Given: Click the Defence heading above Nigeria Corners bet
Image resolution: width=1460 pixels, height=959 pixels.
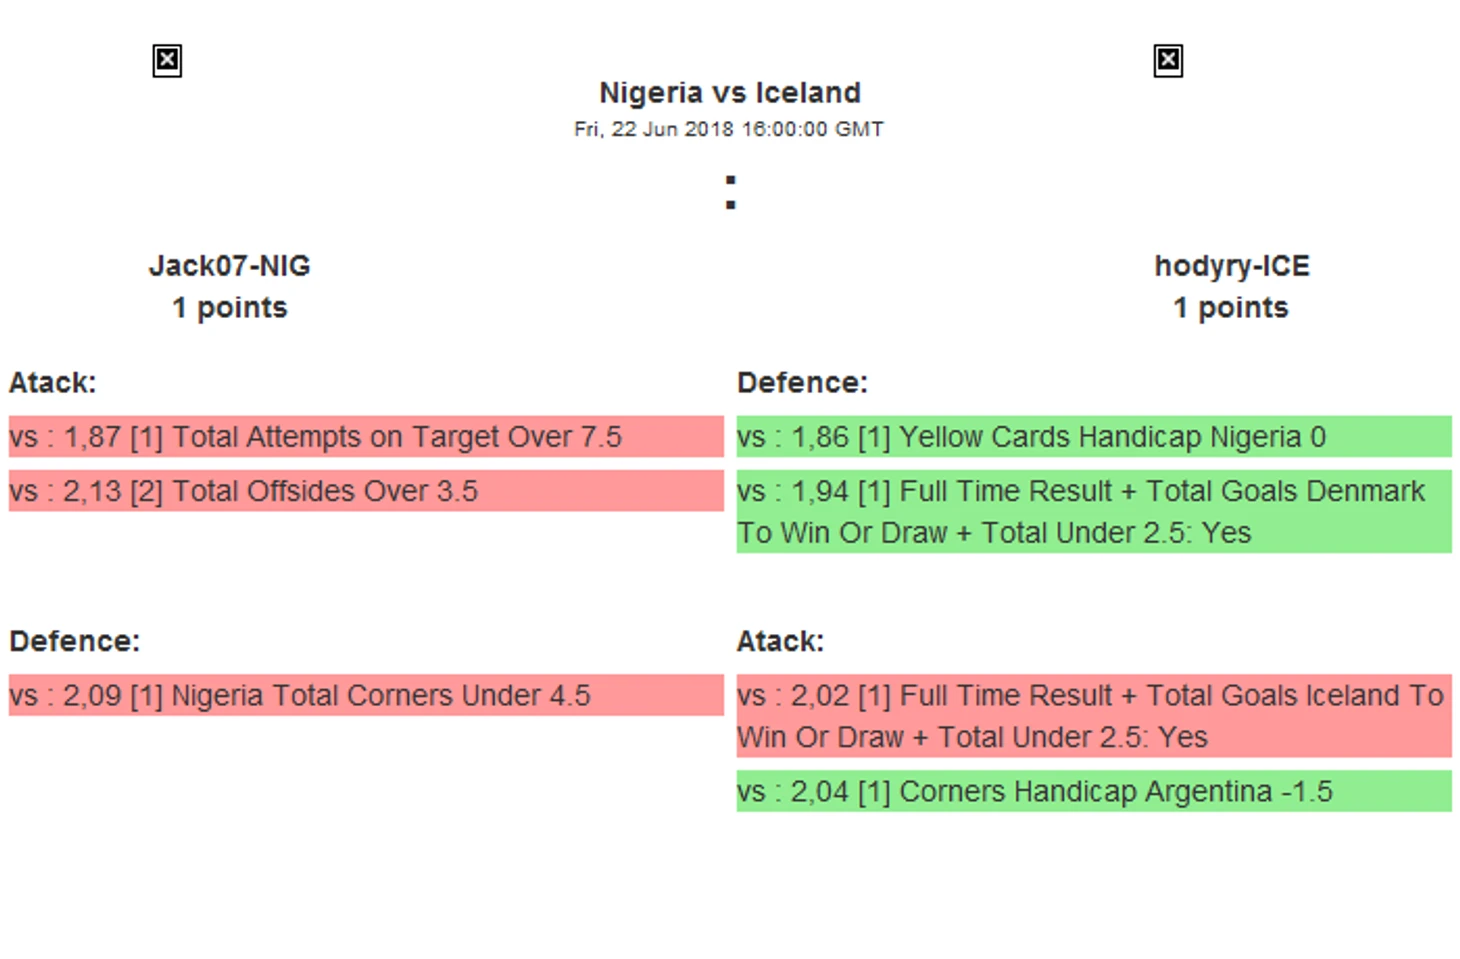Looking at the screenshot, I should coord(75,641).
